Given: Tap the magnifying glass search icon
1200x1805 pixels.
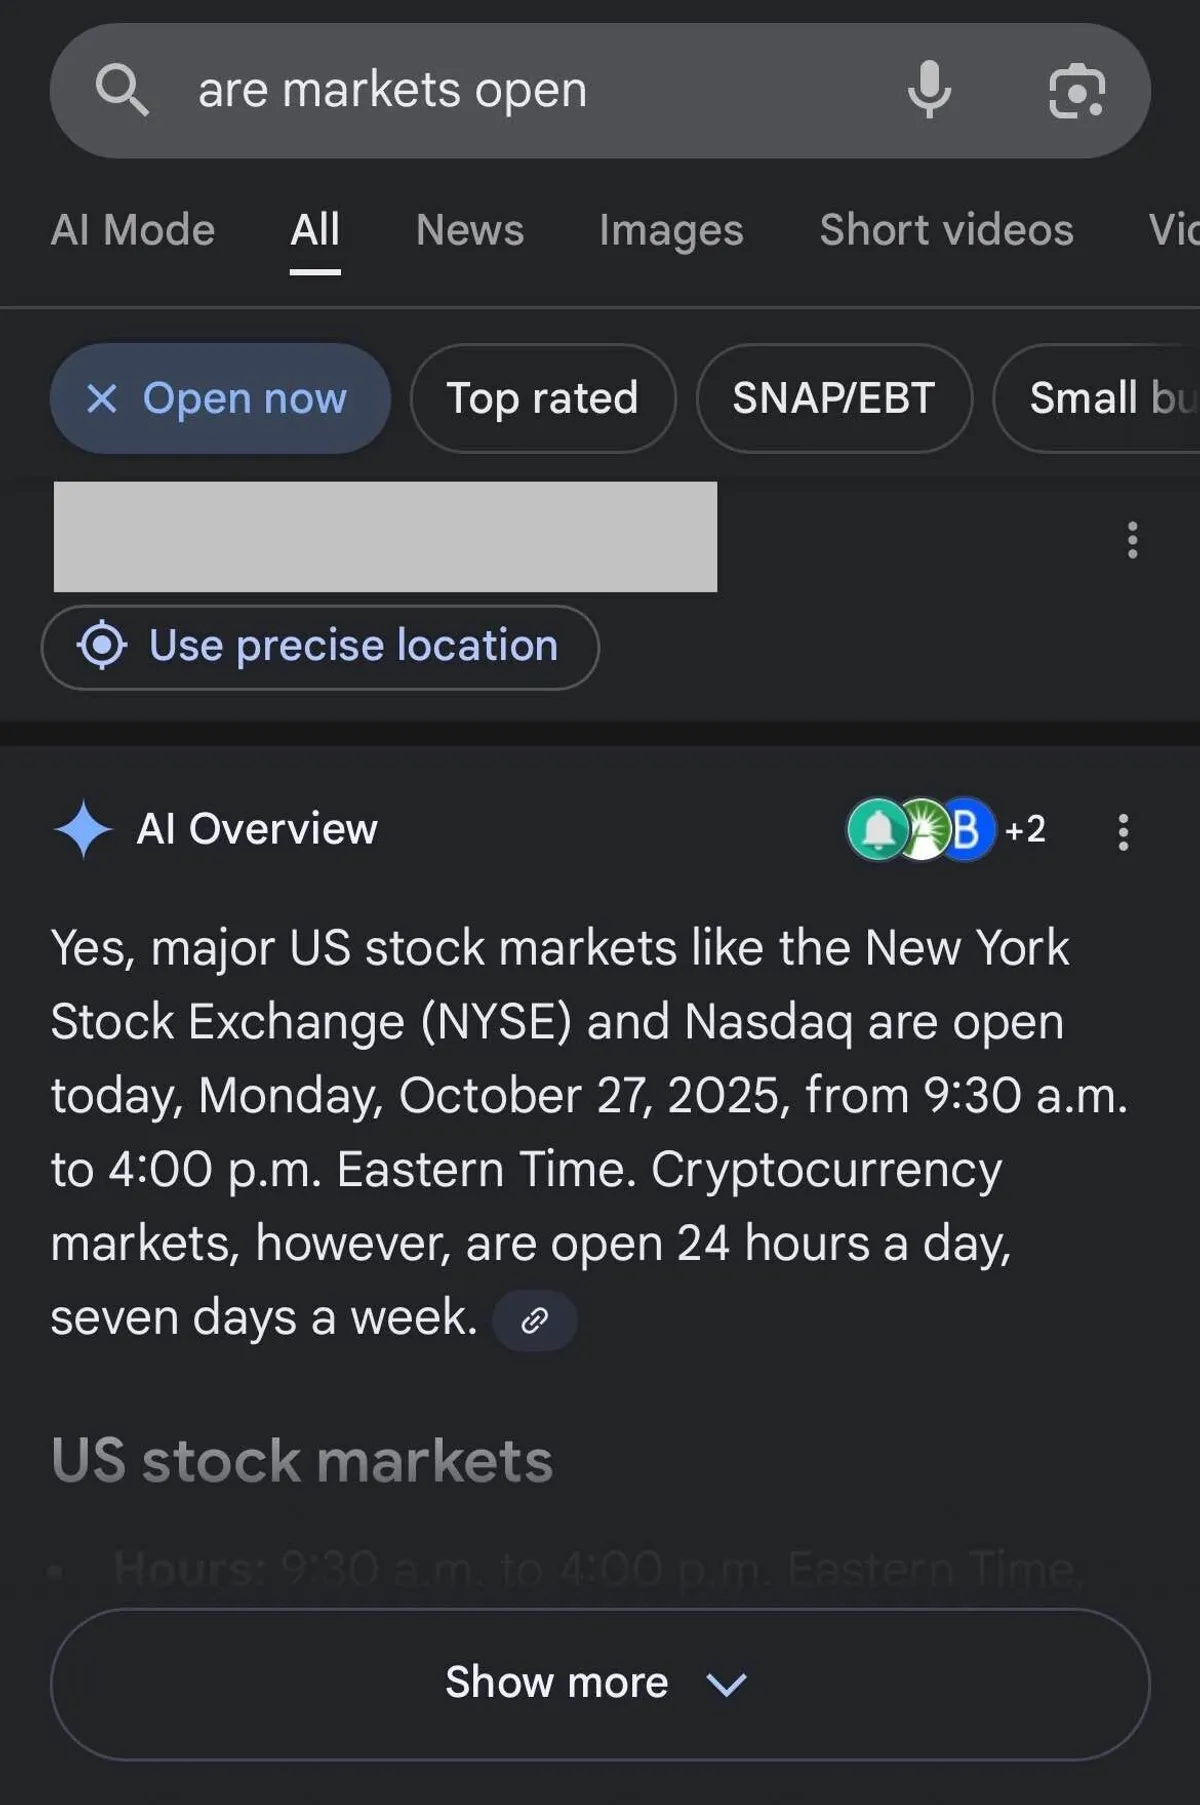Looking at the screenshot, I should [x=122, y=90].
